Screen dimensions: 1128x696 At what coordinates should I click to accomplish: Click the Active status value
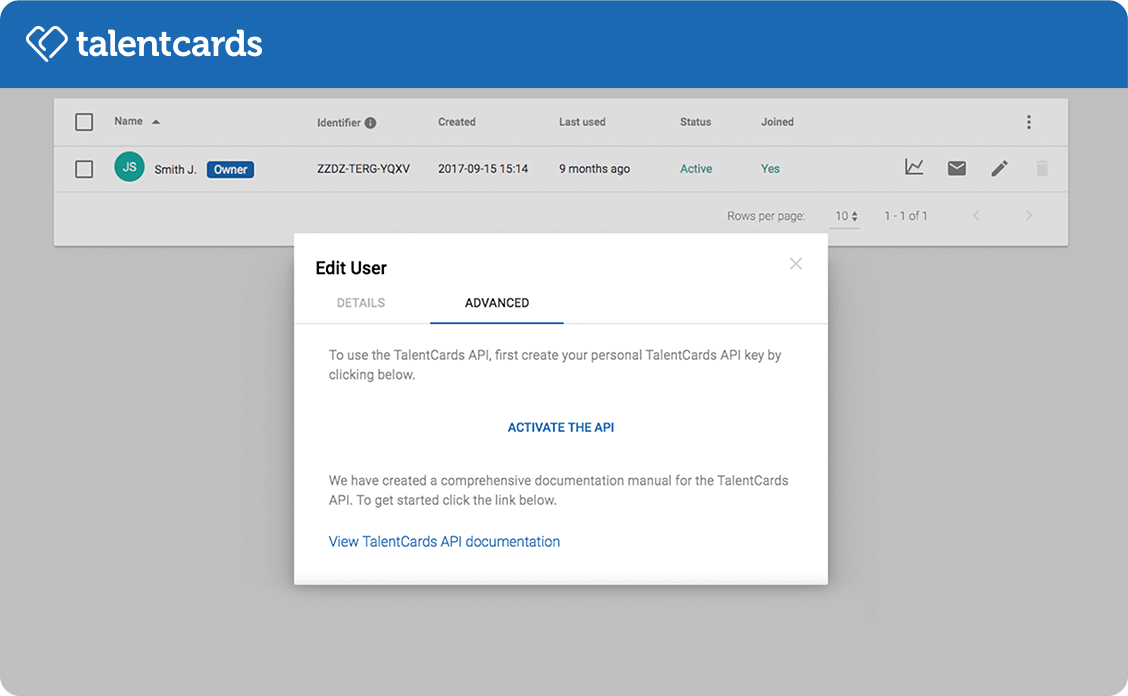click(696, 168)
